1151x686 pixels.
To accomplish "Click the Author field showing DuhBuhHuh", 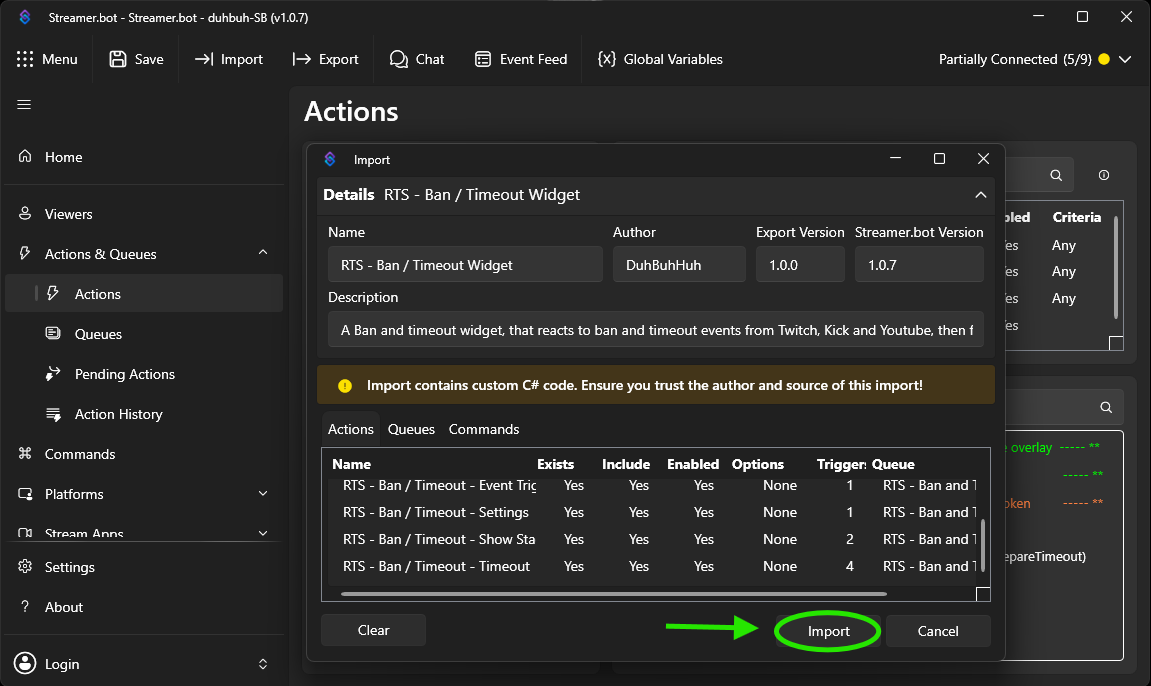I will [x=679, y=265].
